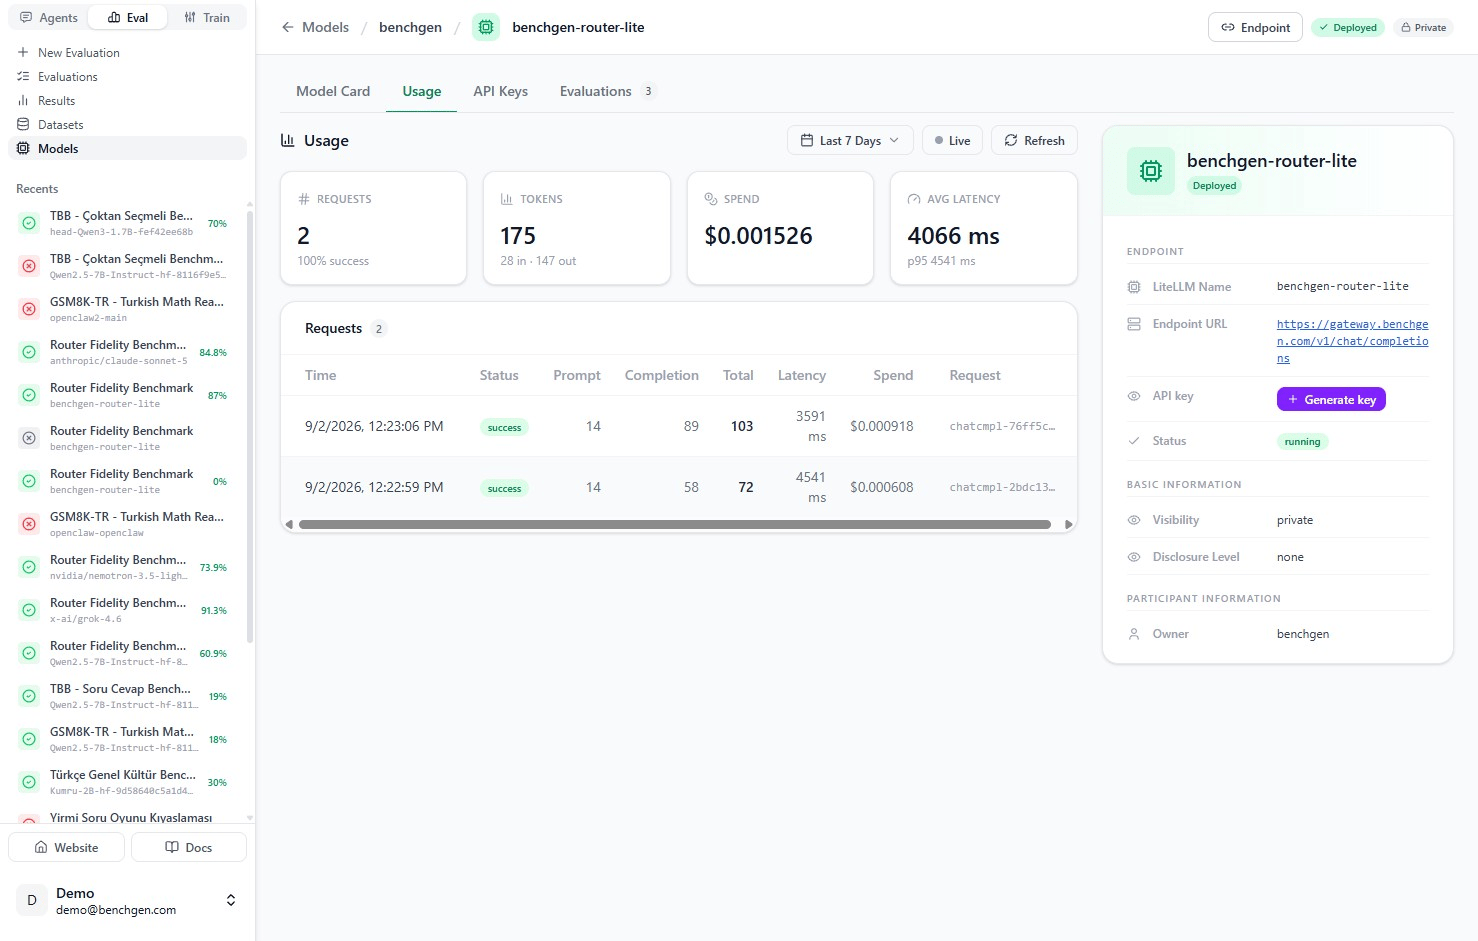Go to Models in the breadcrumb
The image size is (1478, 941).
click(x=326, y=27)
